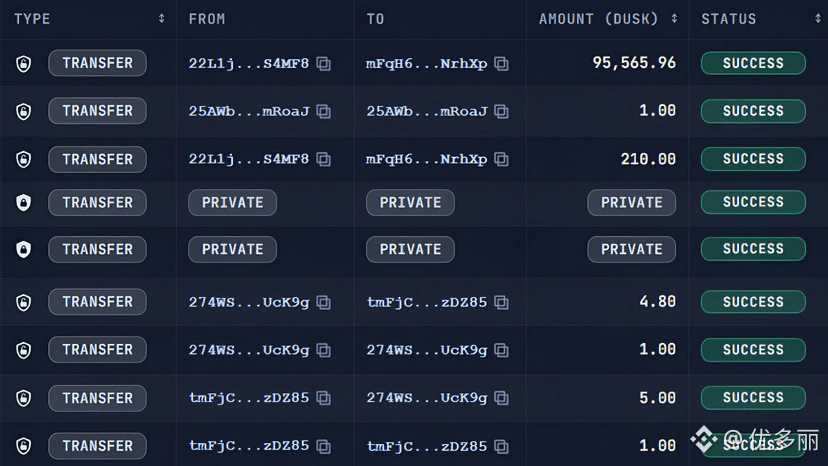Click the amount 4.80
Screen dimensions: 828x466
(x=657, y=302)
